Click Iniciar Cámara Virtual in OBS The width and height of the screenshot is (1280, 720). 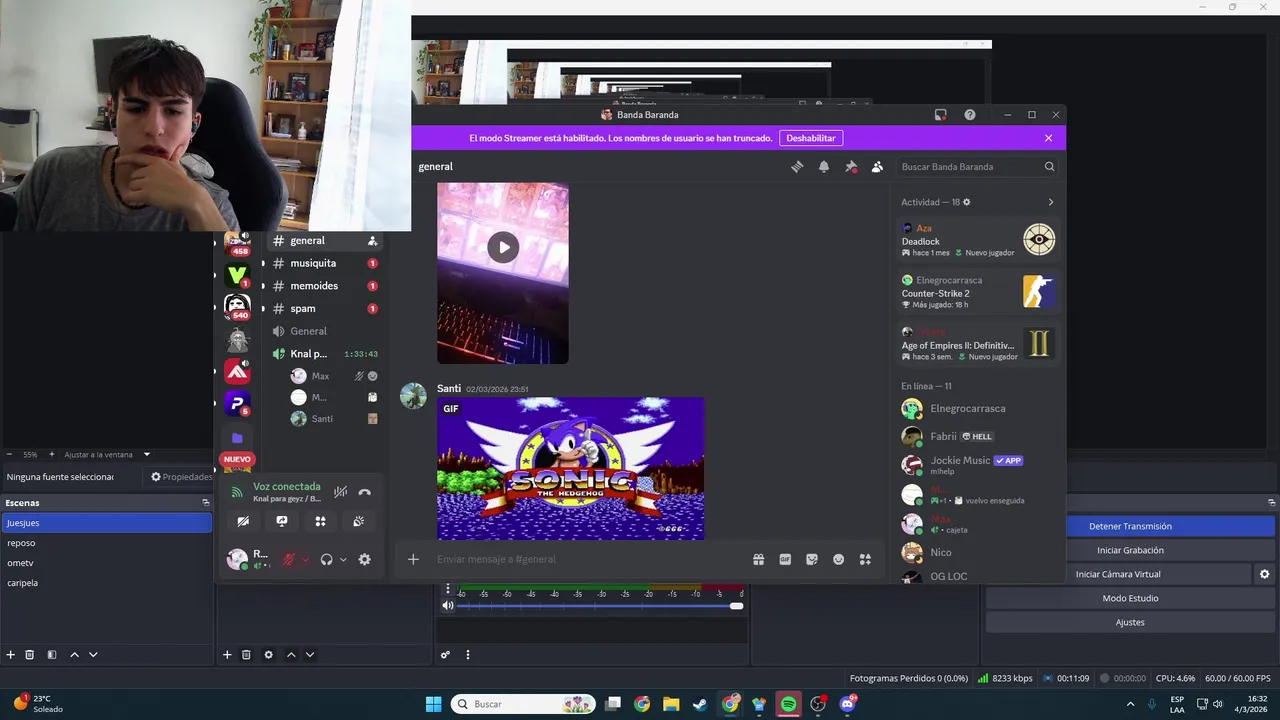point(1117,574)
